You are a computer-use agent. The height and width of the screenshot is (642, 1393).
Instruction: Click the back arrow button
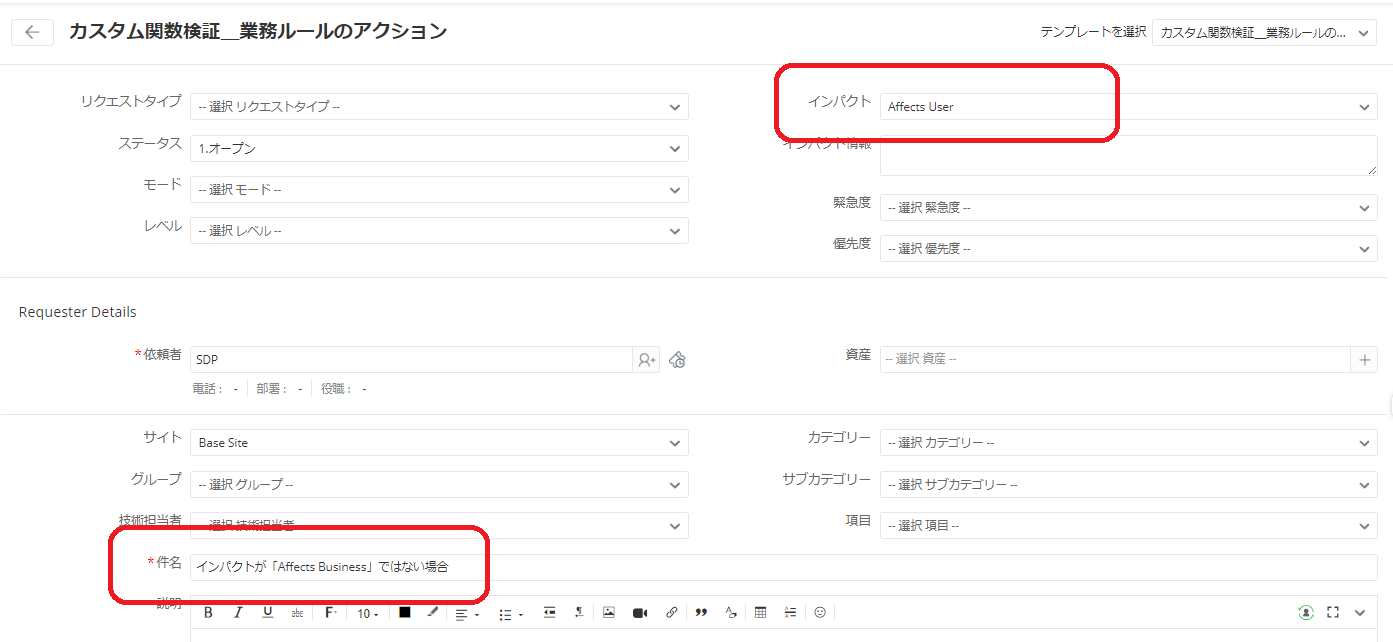pos(32,32)
